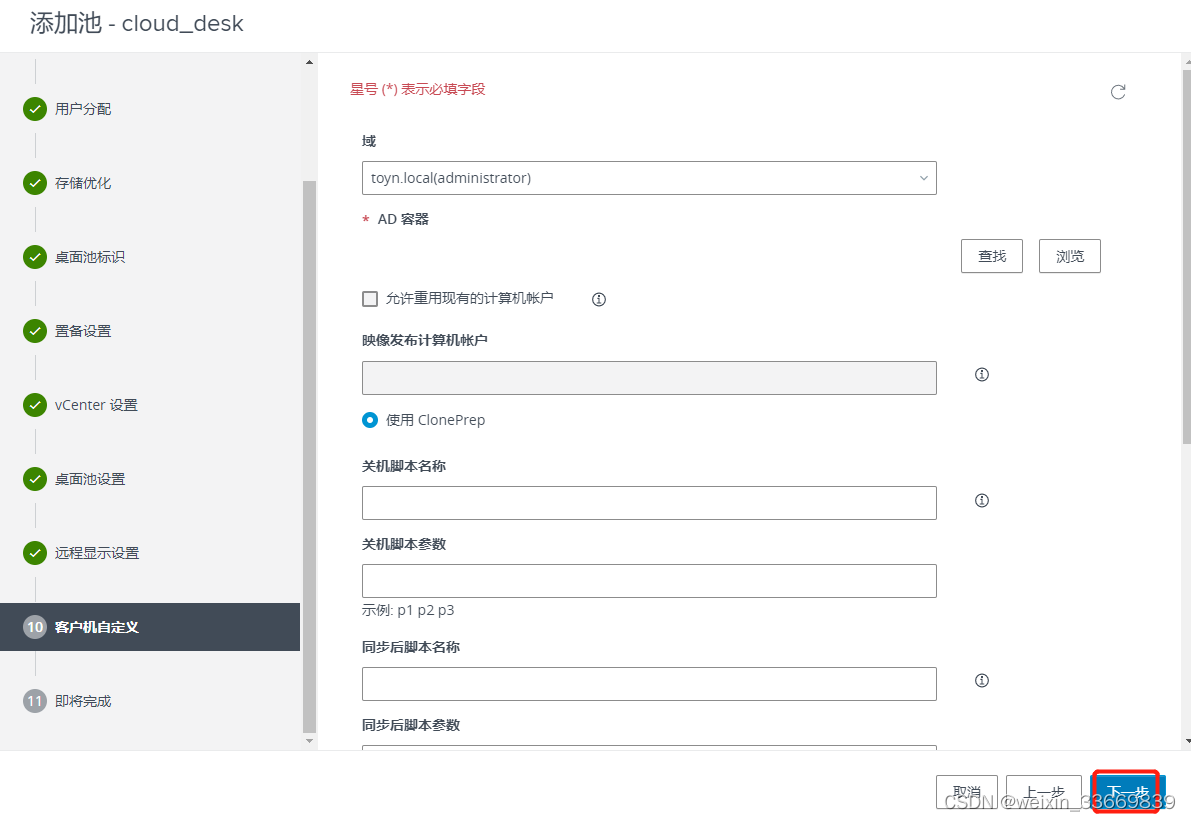Screen dimensions: 1191x821
Task: Show info icon for 关机脚本名称 field
Action: tap(981, 500)
